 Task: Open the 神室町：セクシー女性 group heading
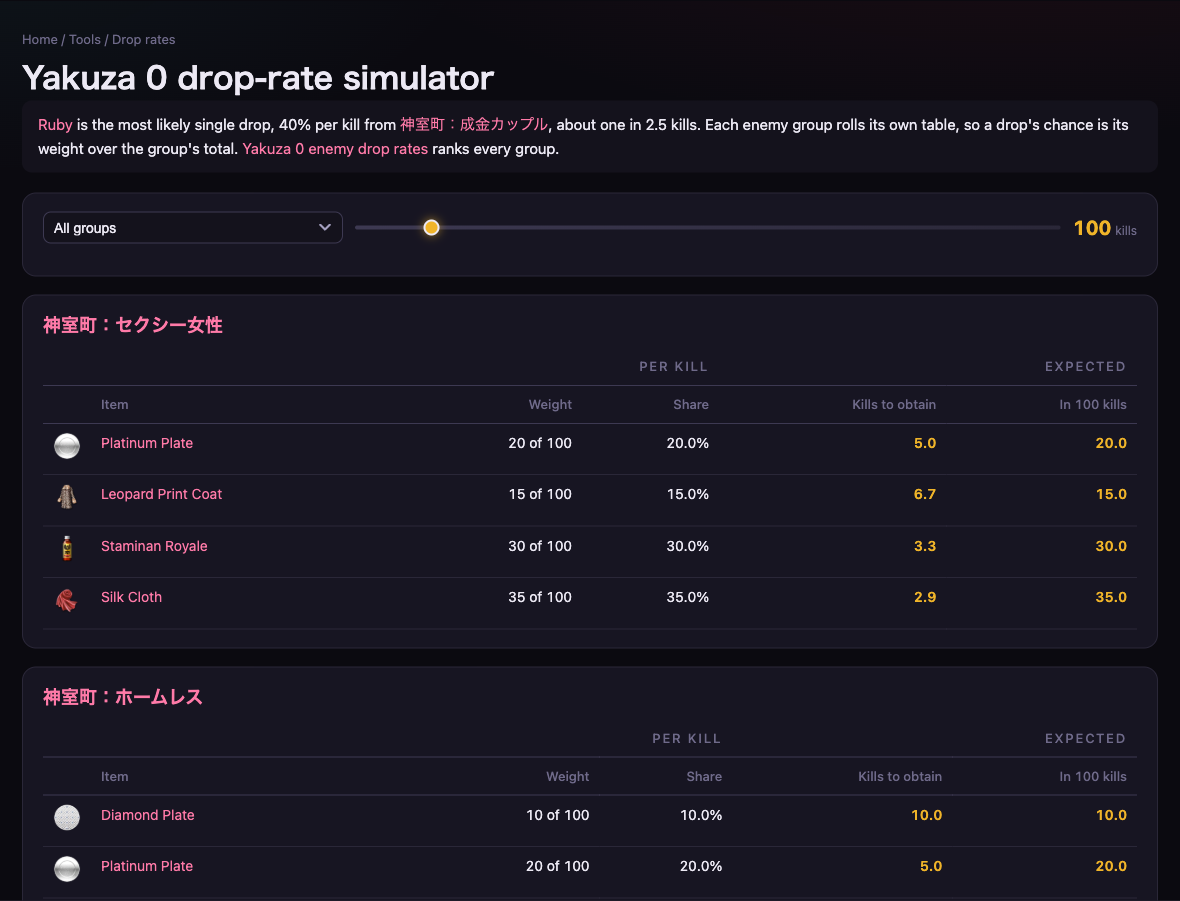point(132,325)
